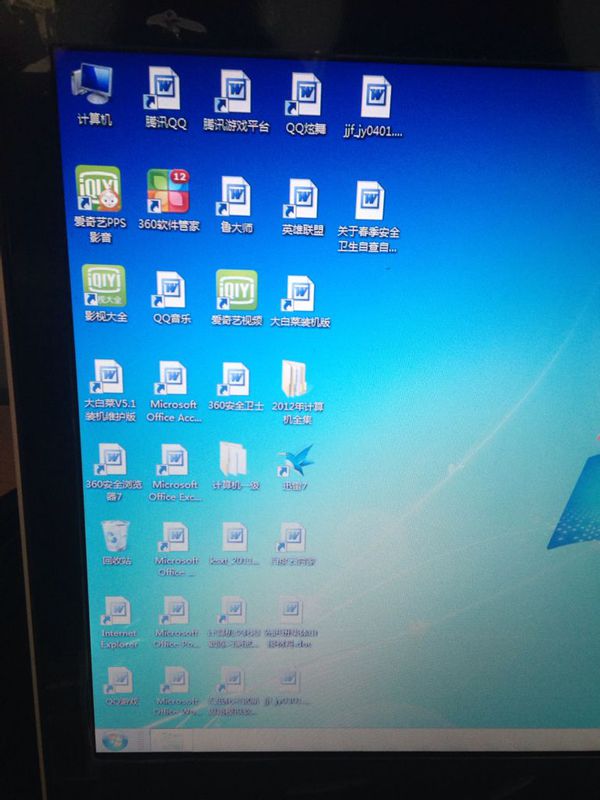Screen dimensions: 600x800
Task: Open the Microsoft Office Access shortcut
Action: tap(173, 392)
